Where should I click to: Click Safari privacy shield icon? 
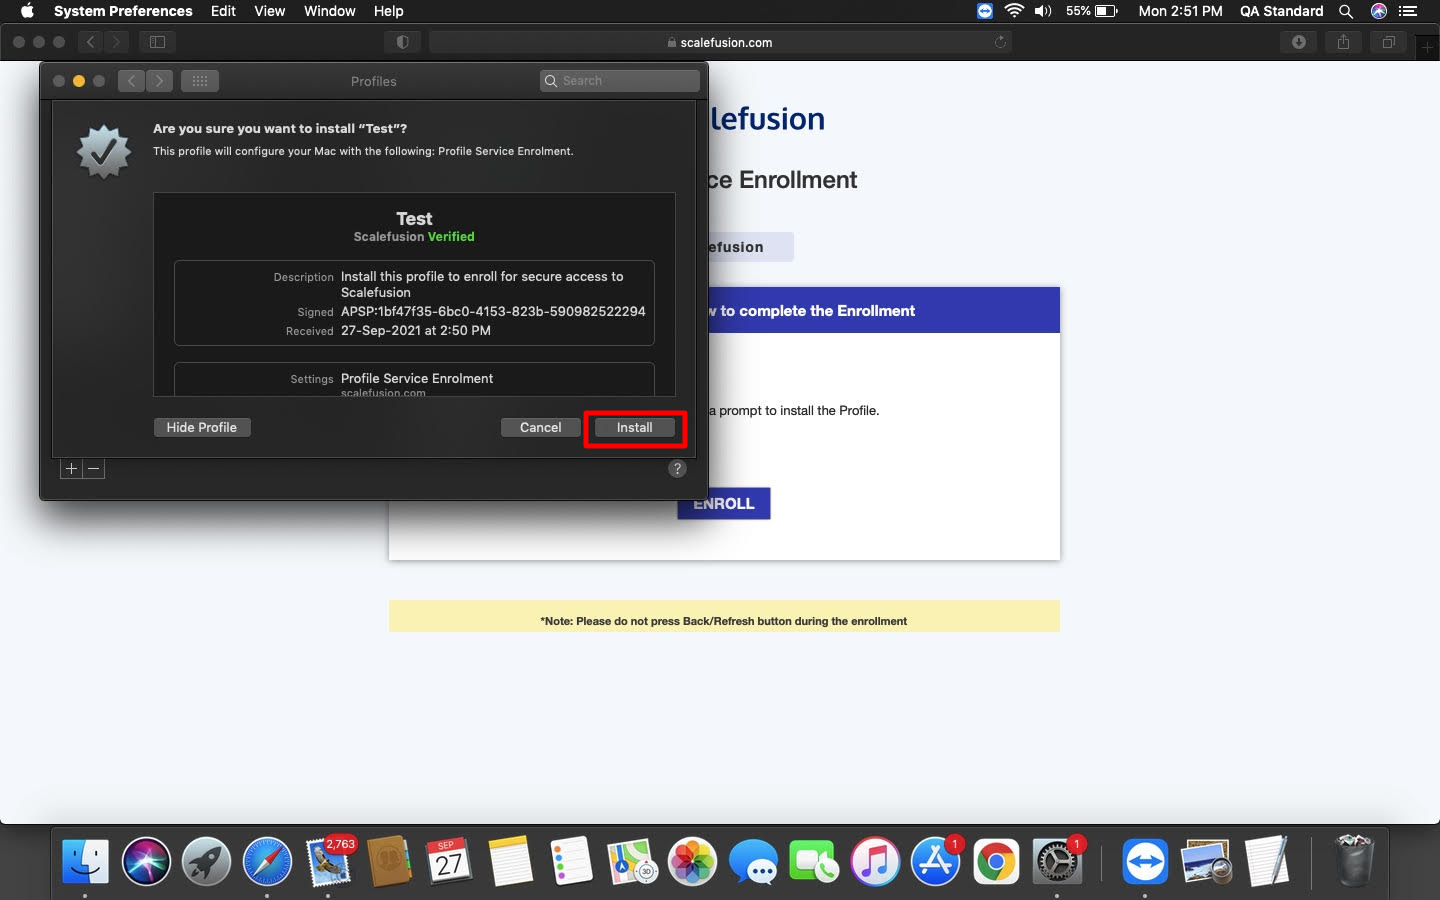[x=402, y=42]
